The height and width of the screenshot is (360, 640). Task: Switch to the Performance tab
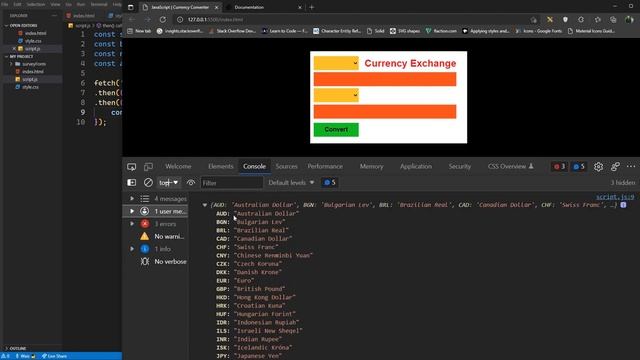click(325, 167)
